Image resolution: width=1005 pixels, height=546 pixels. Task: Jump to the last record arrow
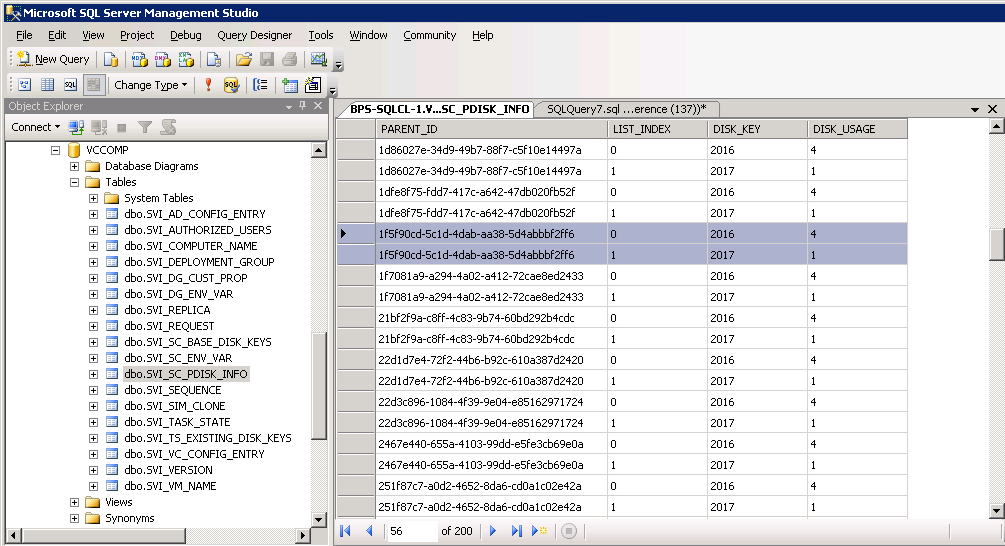click(517, 531)
